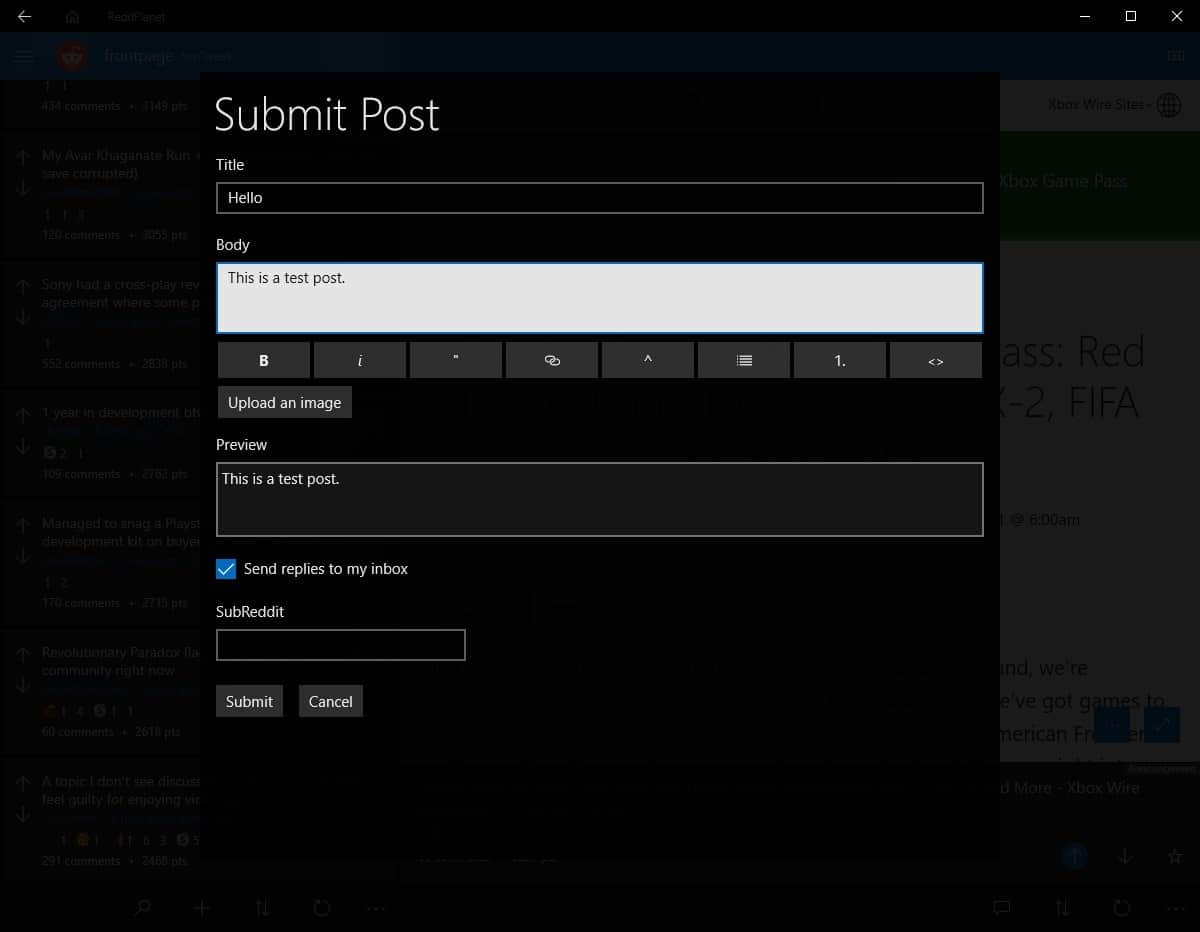This screenshot has width=1200, height=932.
Task: Apply italic formatting with the i button
Action: pyautogui.click(x=360, y=360)
